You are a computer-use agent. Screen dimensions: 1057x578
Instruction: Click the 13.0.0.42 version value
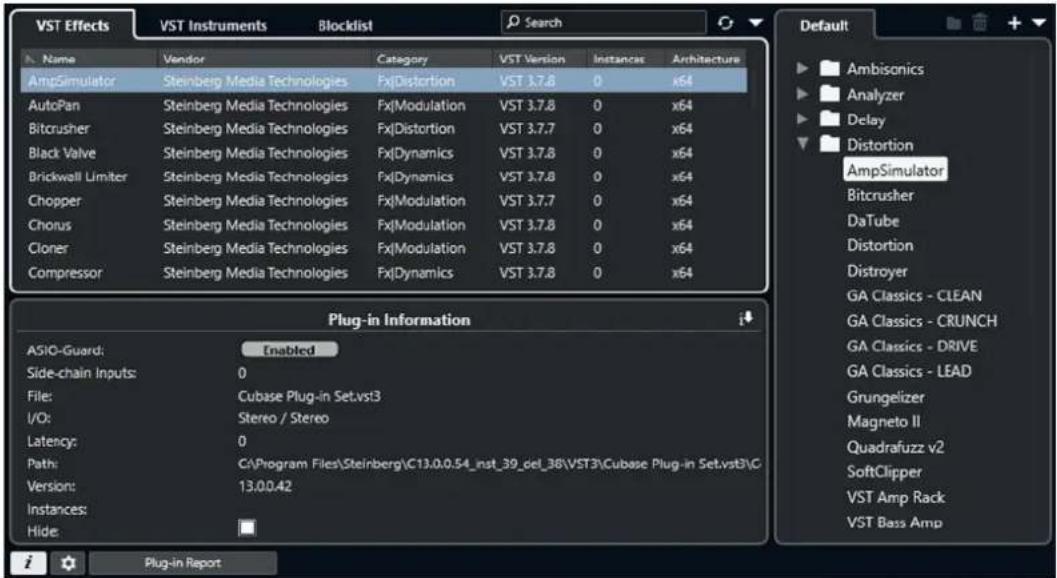tap(265, 486)
